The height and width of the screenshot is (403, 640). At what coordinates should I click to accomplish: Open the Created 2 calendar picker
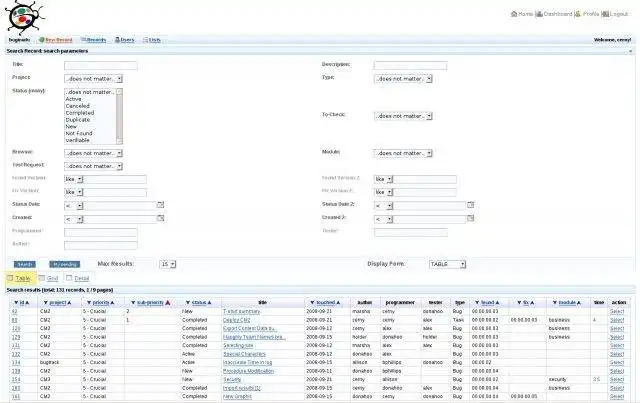471,218
